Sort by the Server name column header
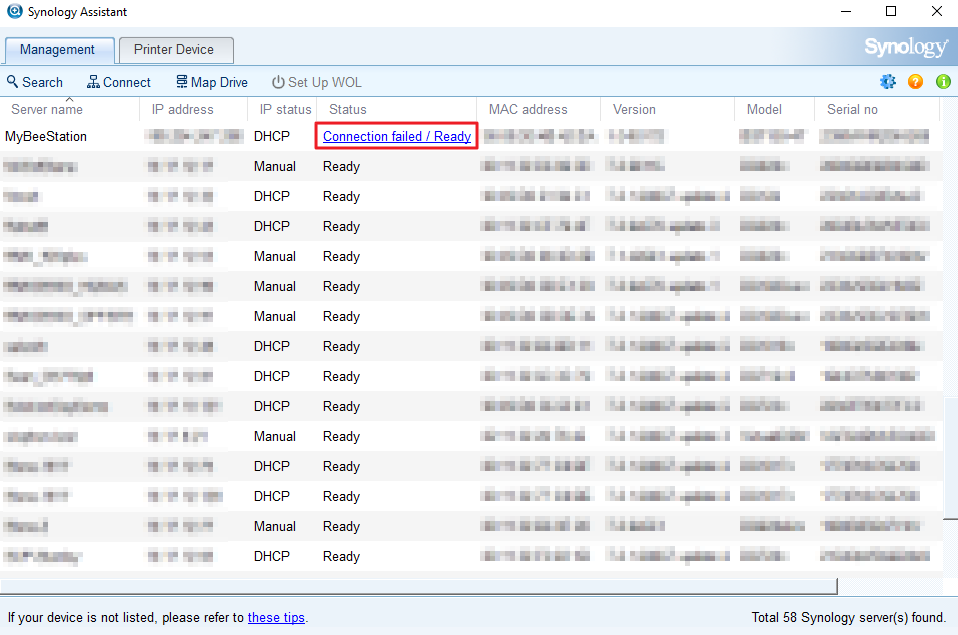The image size is (958, 635). [x=70, y=109]
